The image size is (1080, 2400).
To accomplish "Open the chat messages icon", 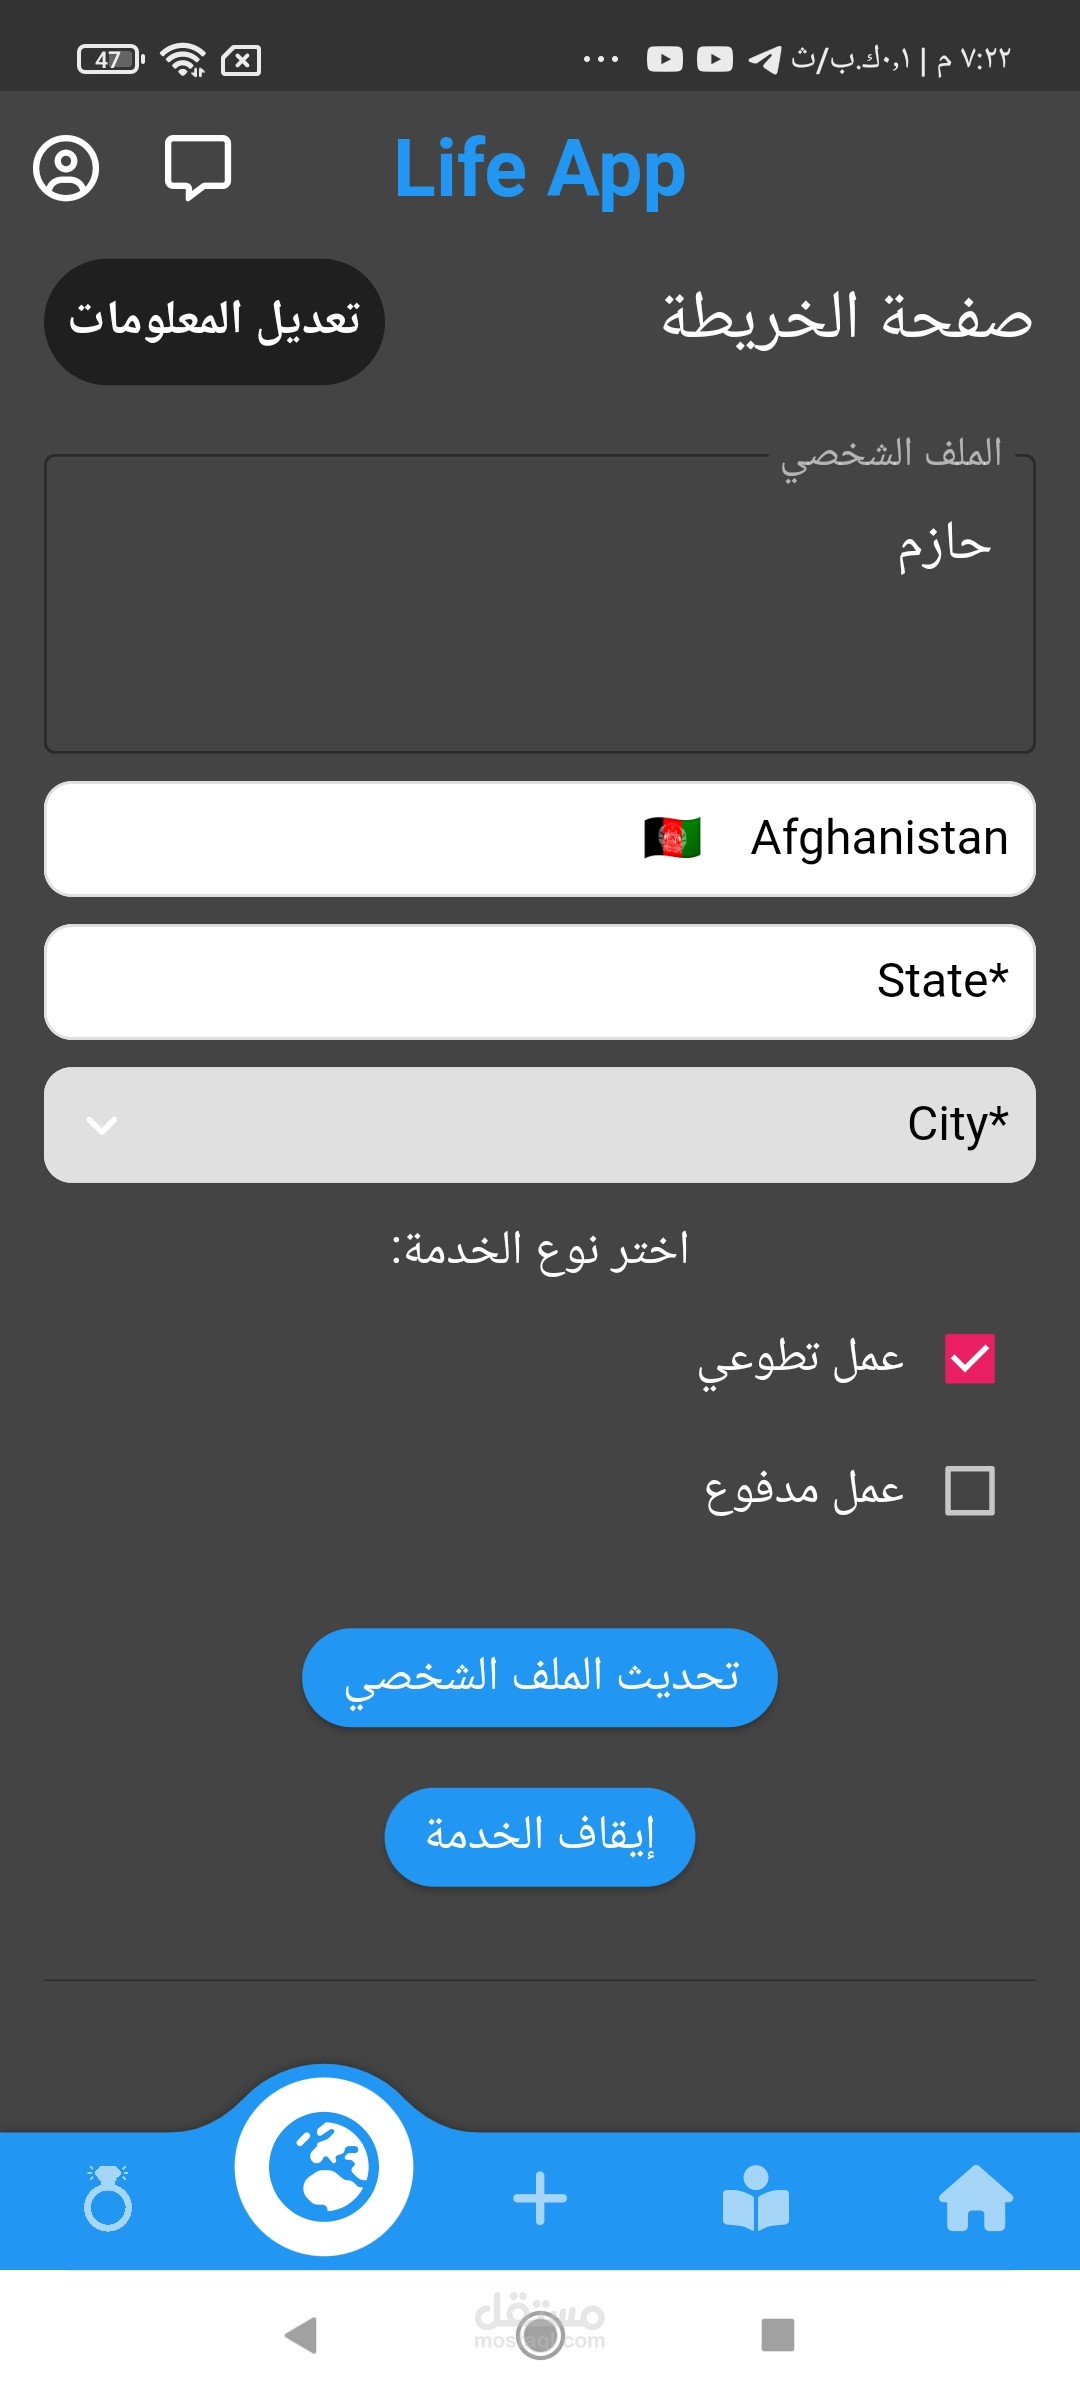I will pos(197,168).
